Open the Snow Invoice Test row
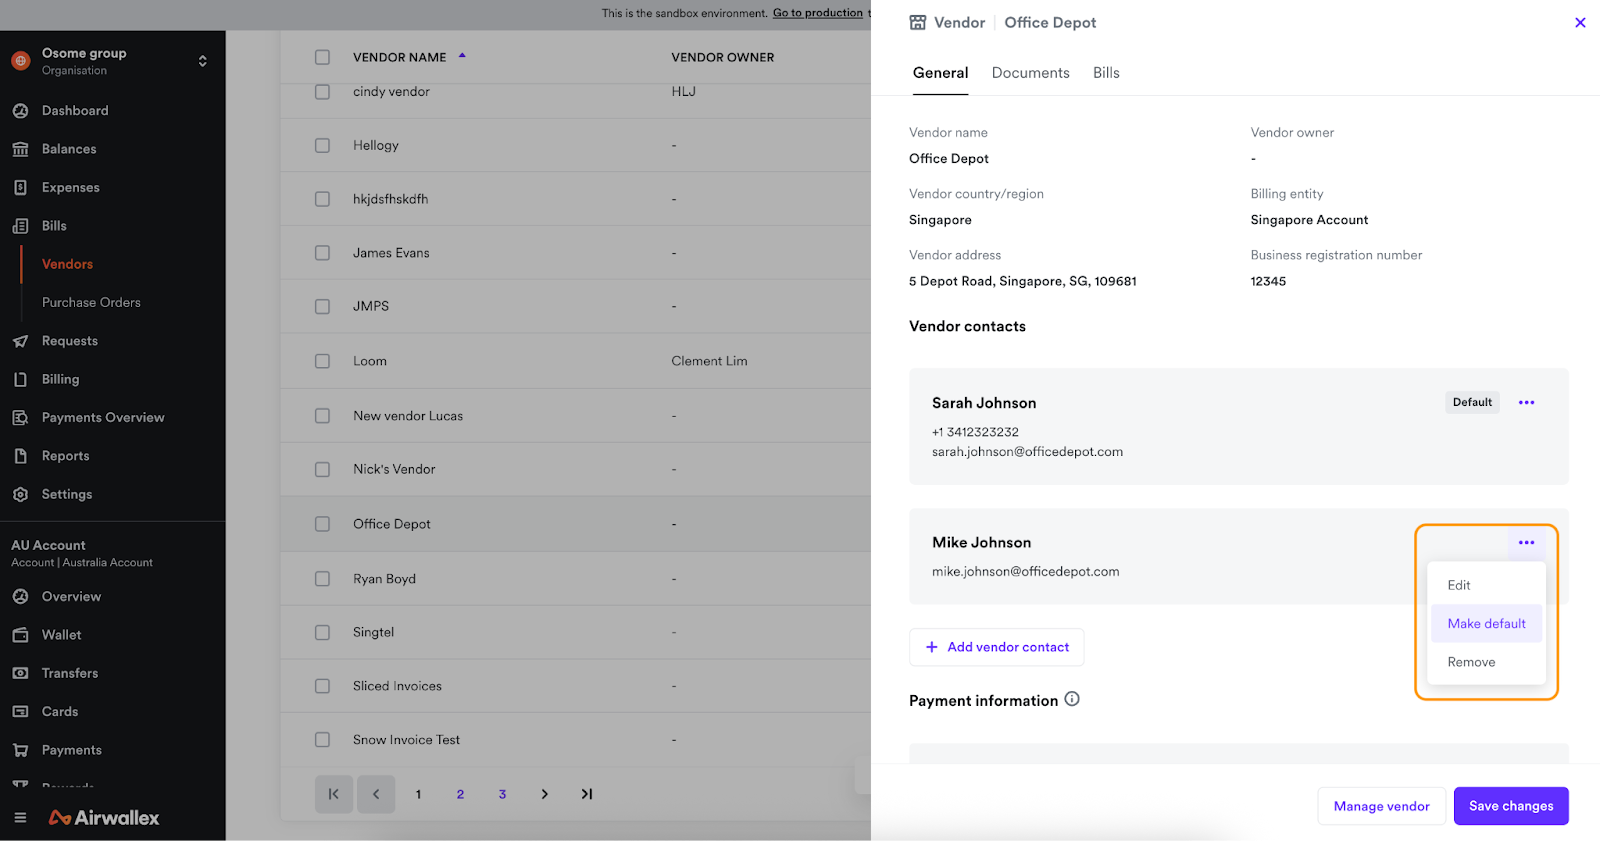The image size is (1600, 841). (576, 740)
